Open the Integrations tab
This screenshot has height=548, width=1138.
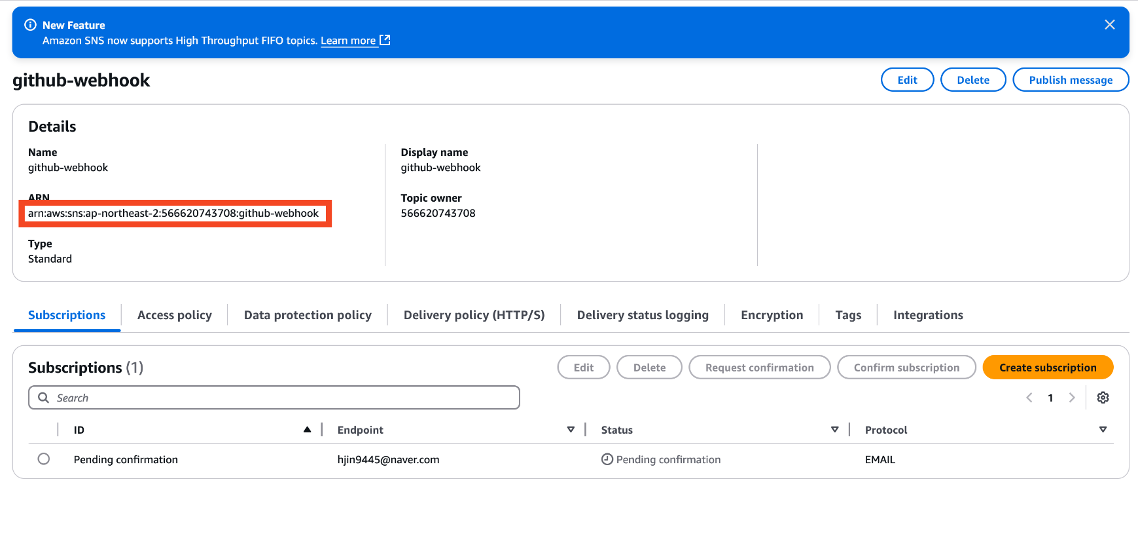point(928,315)
